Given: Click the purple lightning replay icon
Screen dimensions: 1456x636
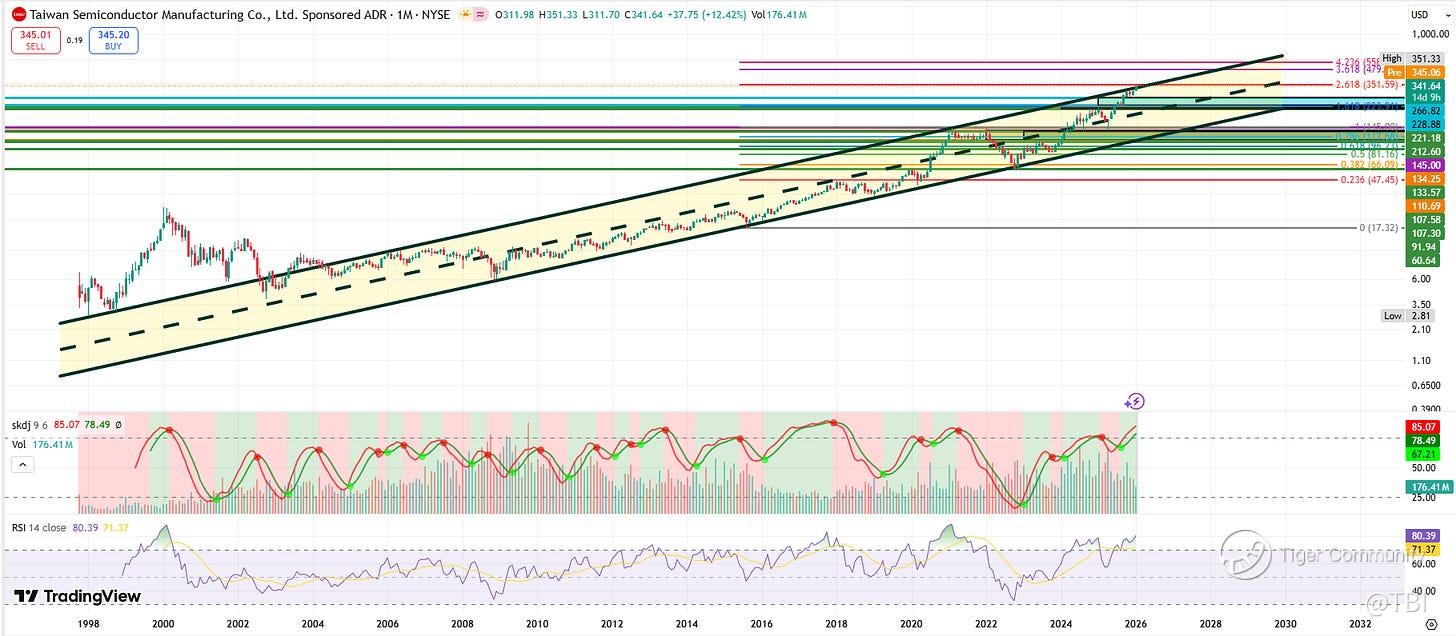Looking at the screenshot, I should pos(1134,401).
